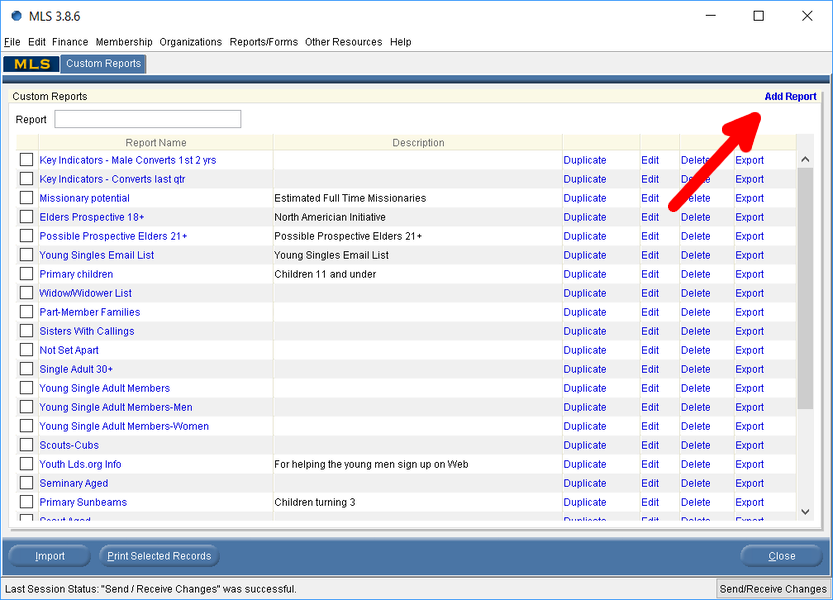Check the Young Singles Email List box
Screen dimensions: 833x600
pos(26,255)
